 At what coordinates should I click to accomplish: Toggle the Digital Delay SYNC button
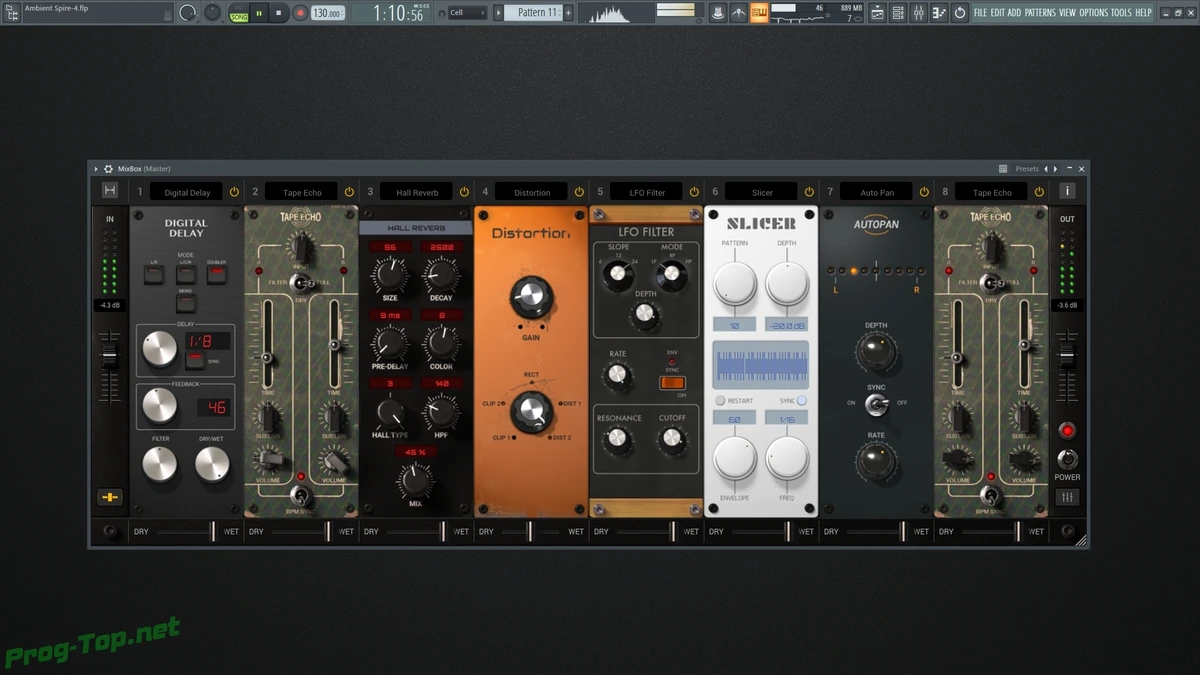click(195, 360)
